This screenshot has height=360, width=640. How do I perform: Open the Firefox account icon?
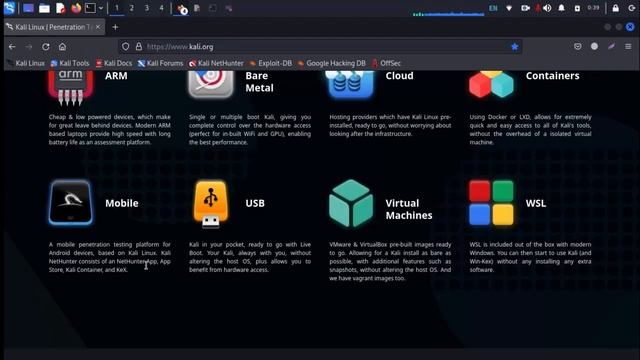pos(594,47)
